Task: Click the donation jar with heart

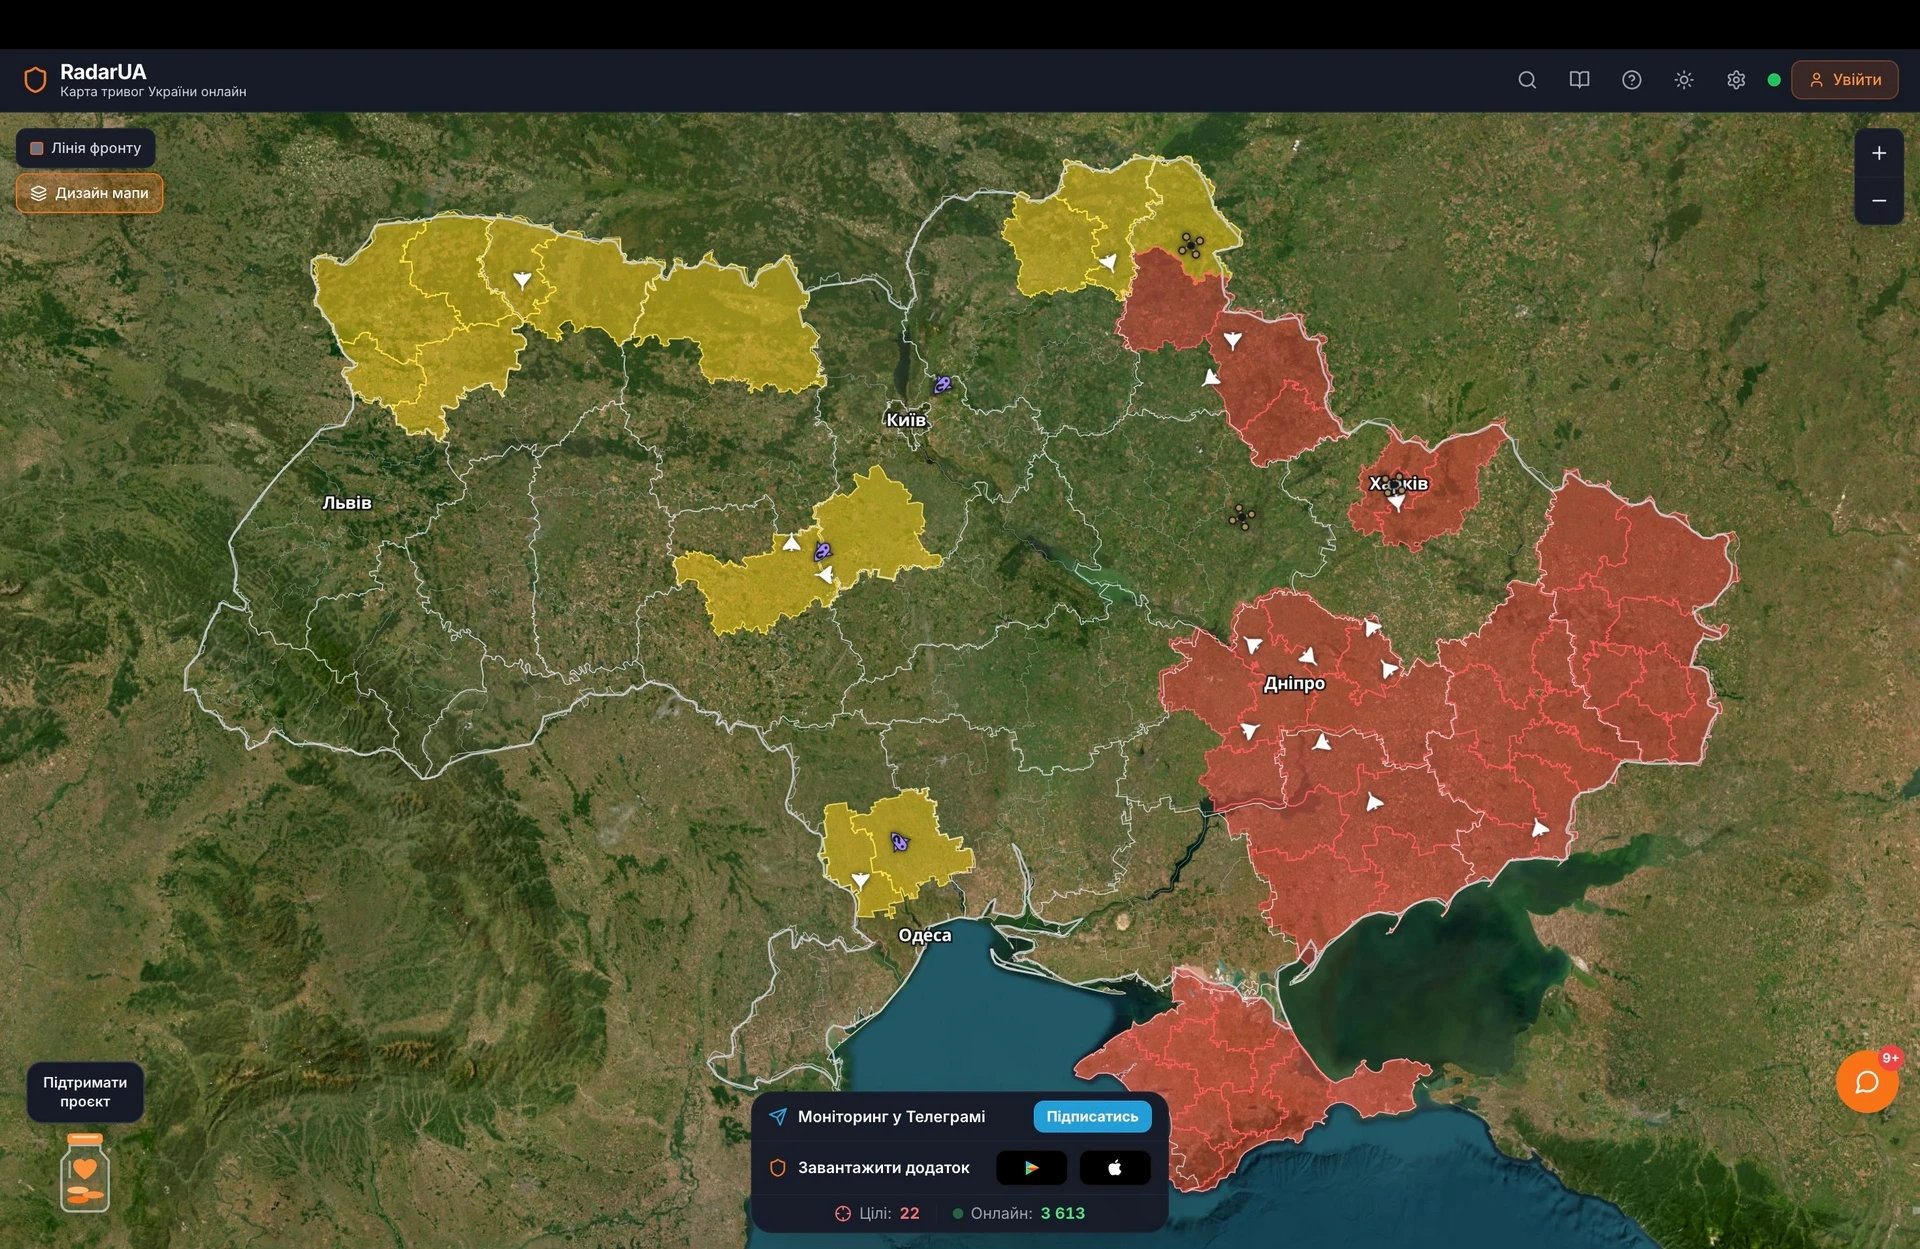Action: [85, 1173]
